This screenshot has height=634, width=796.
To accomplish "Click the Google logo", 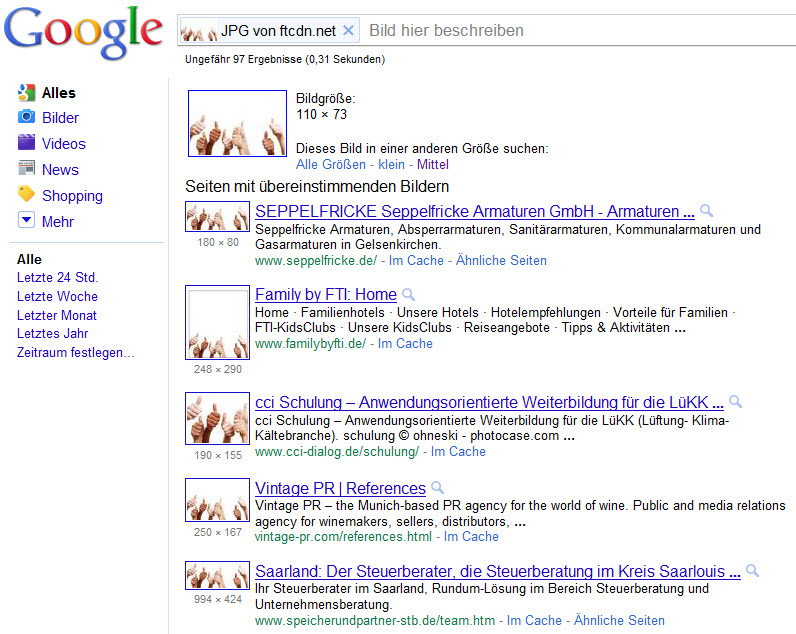I will [83, 32].
